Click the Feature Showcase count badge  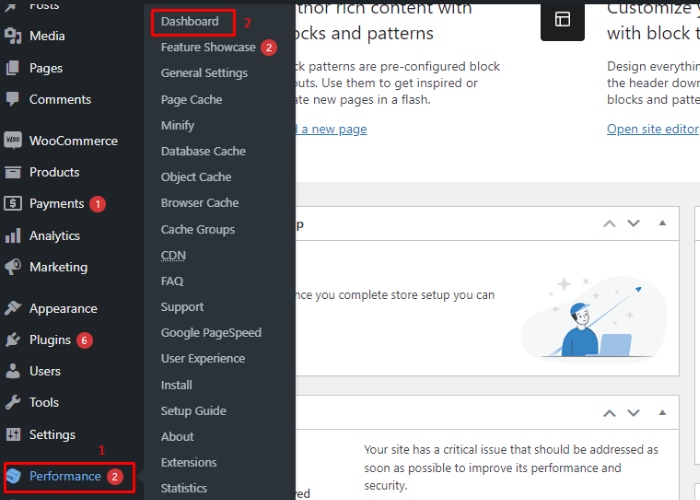coord(269,47)
